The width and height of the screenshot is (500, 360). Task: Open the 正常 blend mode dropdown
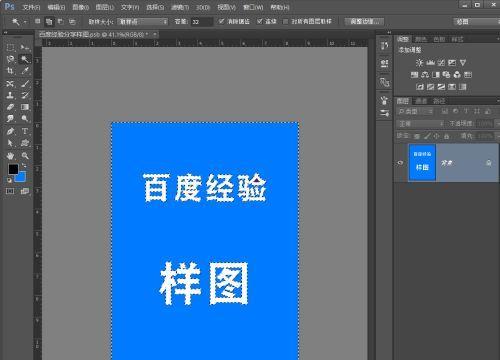click(x=421, y=124)
